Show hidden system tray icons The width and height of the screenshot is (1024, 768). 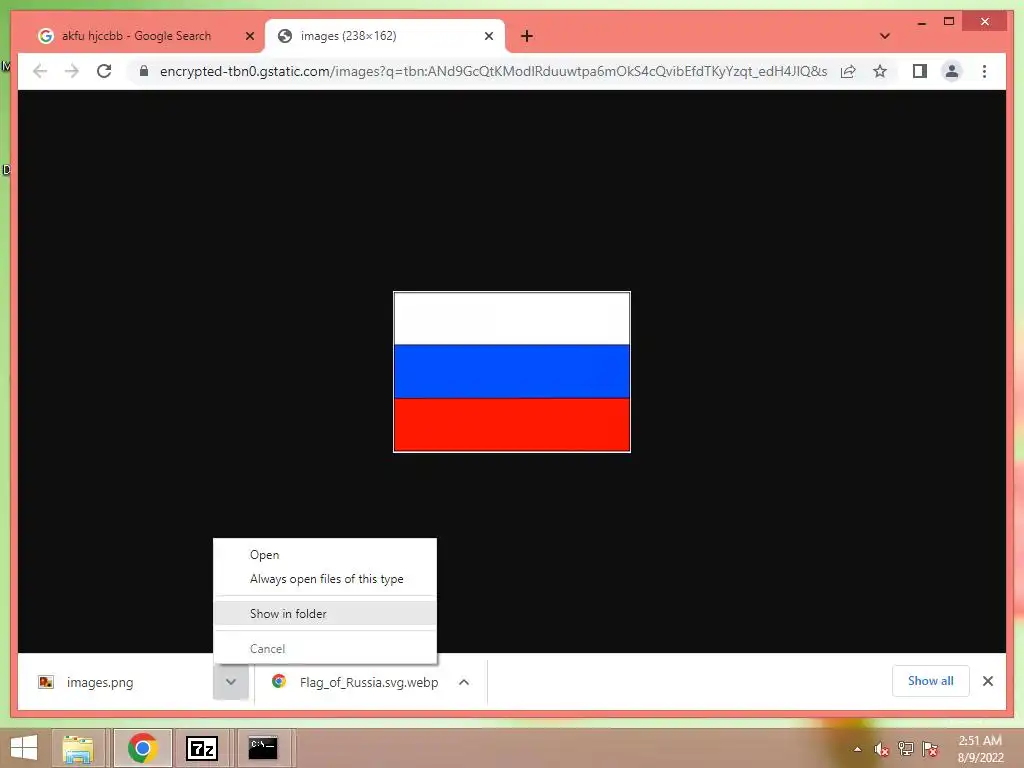[857, 749]
